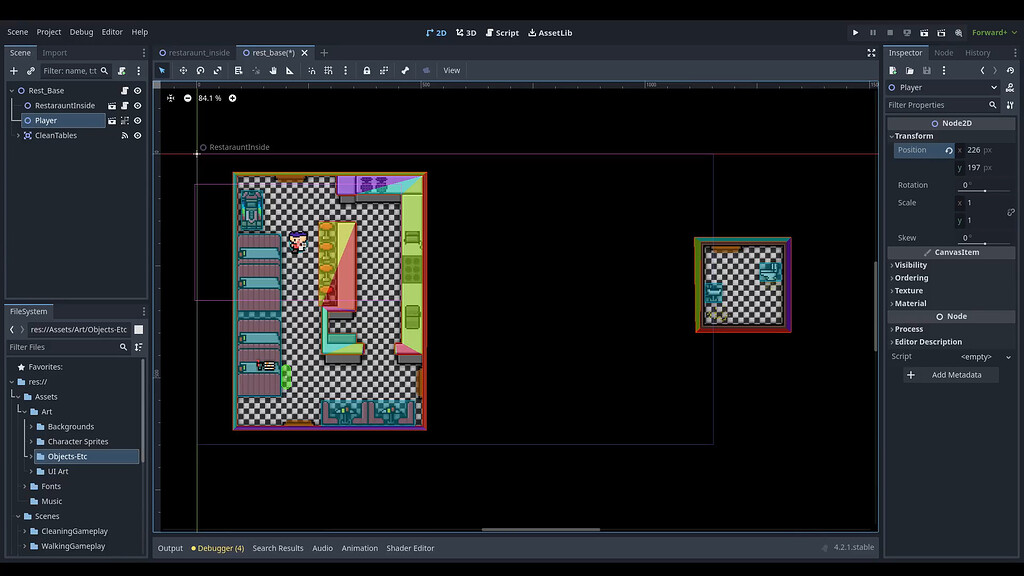Reset the Position property to default
The width and height of the screenshot is (1024, 576).
948,150
